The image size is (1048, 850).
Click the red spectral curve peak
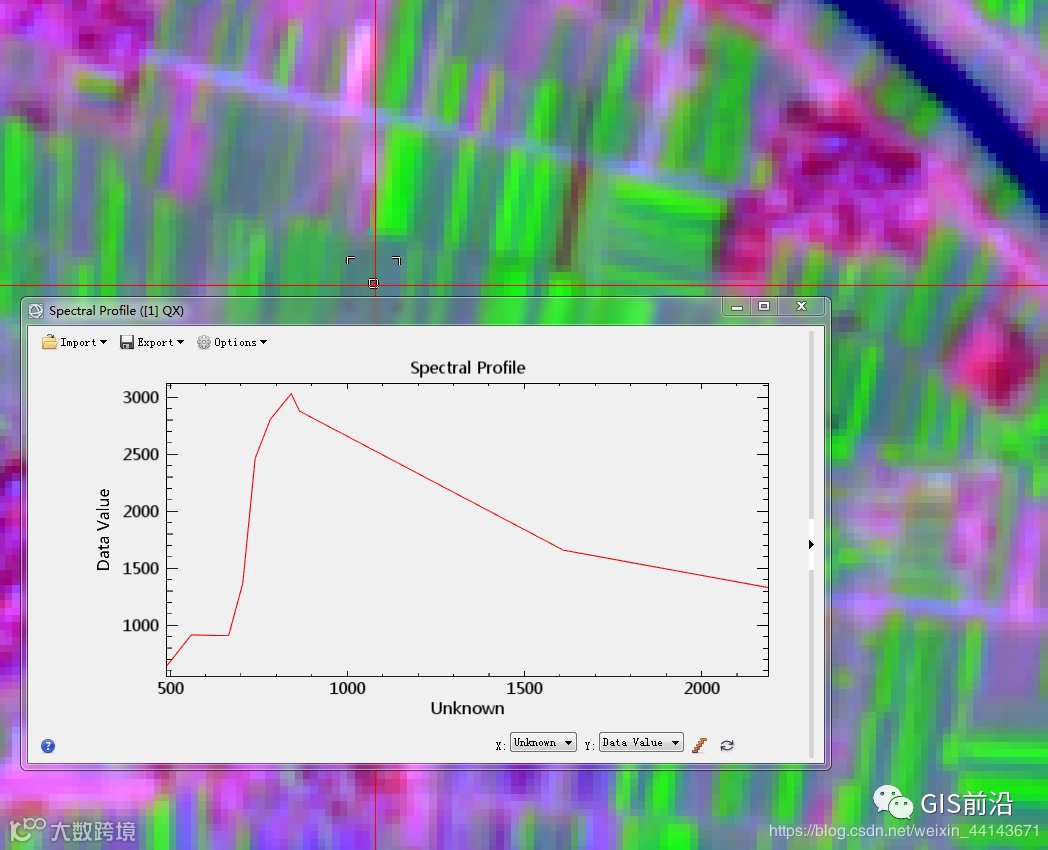point(291,394)
